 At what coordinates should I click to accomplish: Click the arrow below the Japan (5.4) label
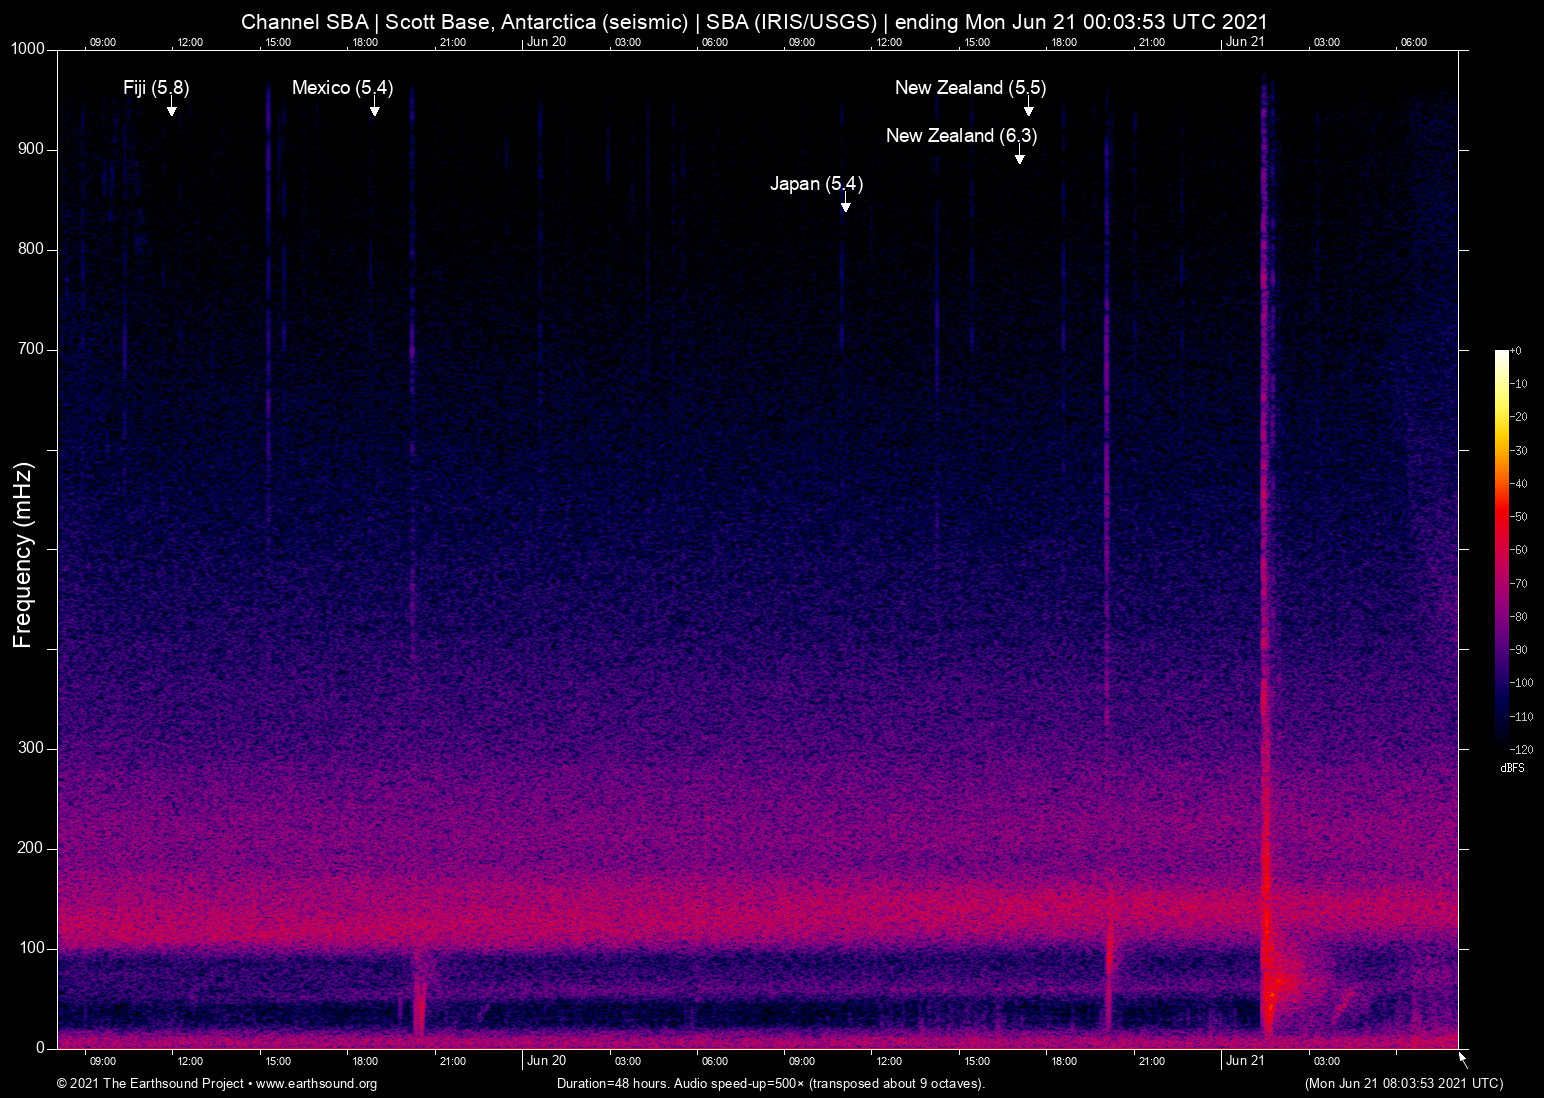coord(845,203)
